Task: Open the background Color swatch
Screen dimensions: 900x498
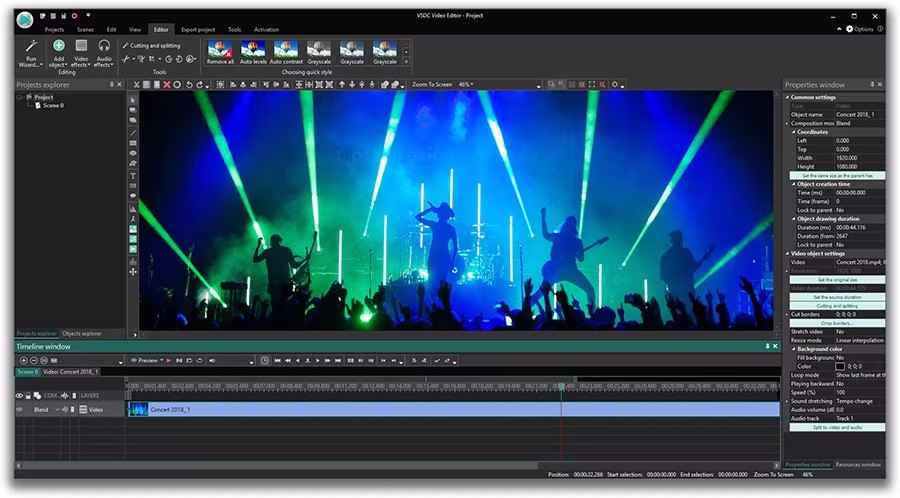Action: (840, 366)
